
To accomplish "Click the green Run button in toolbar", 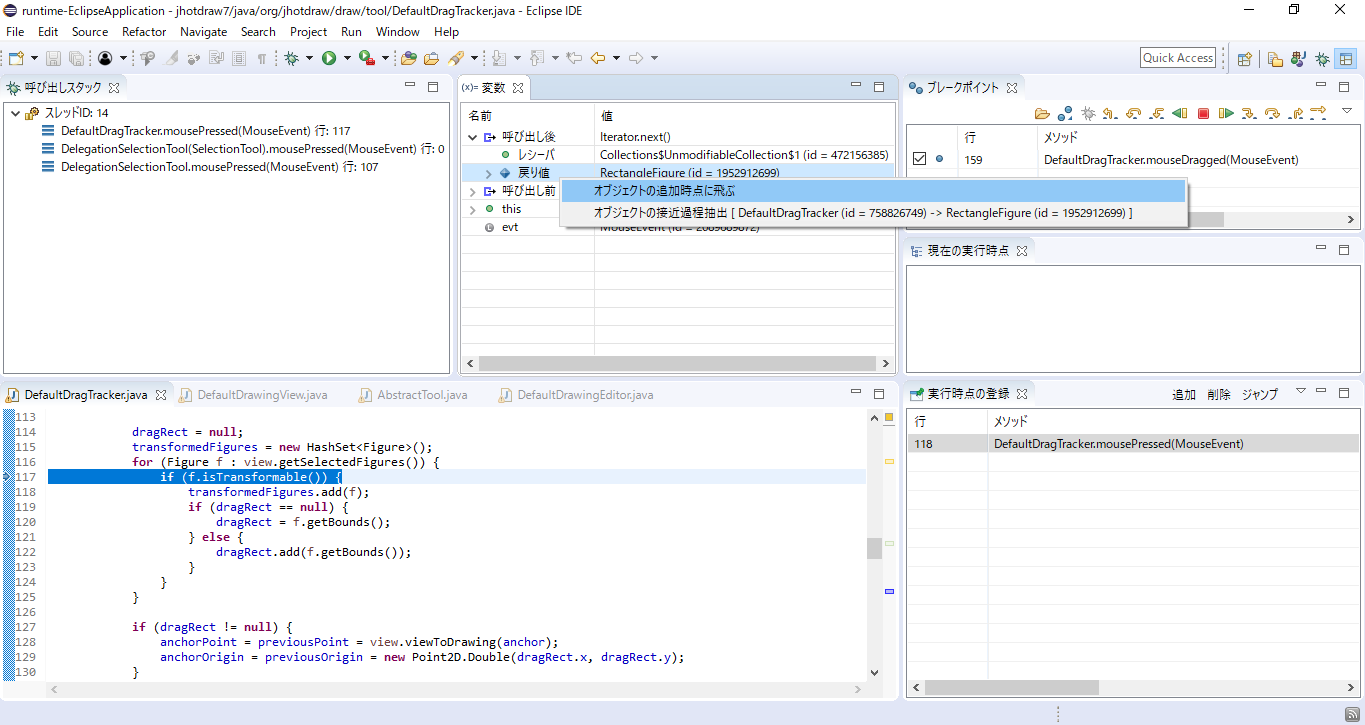I will pos(329,58).
